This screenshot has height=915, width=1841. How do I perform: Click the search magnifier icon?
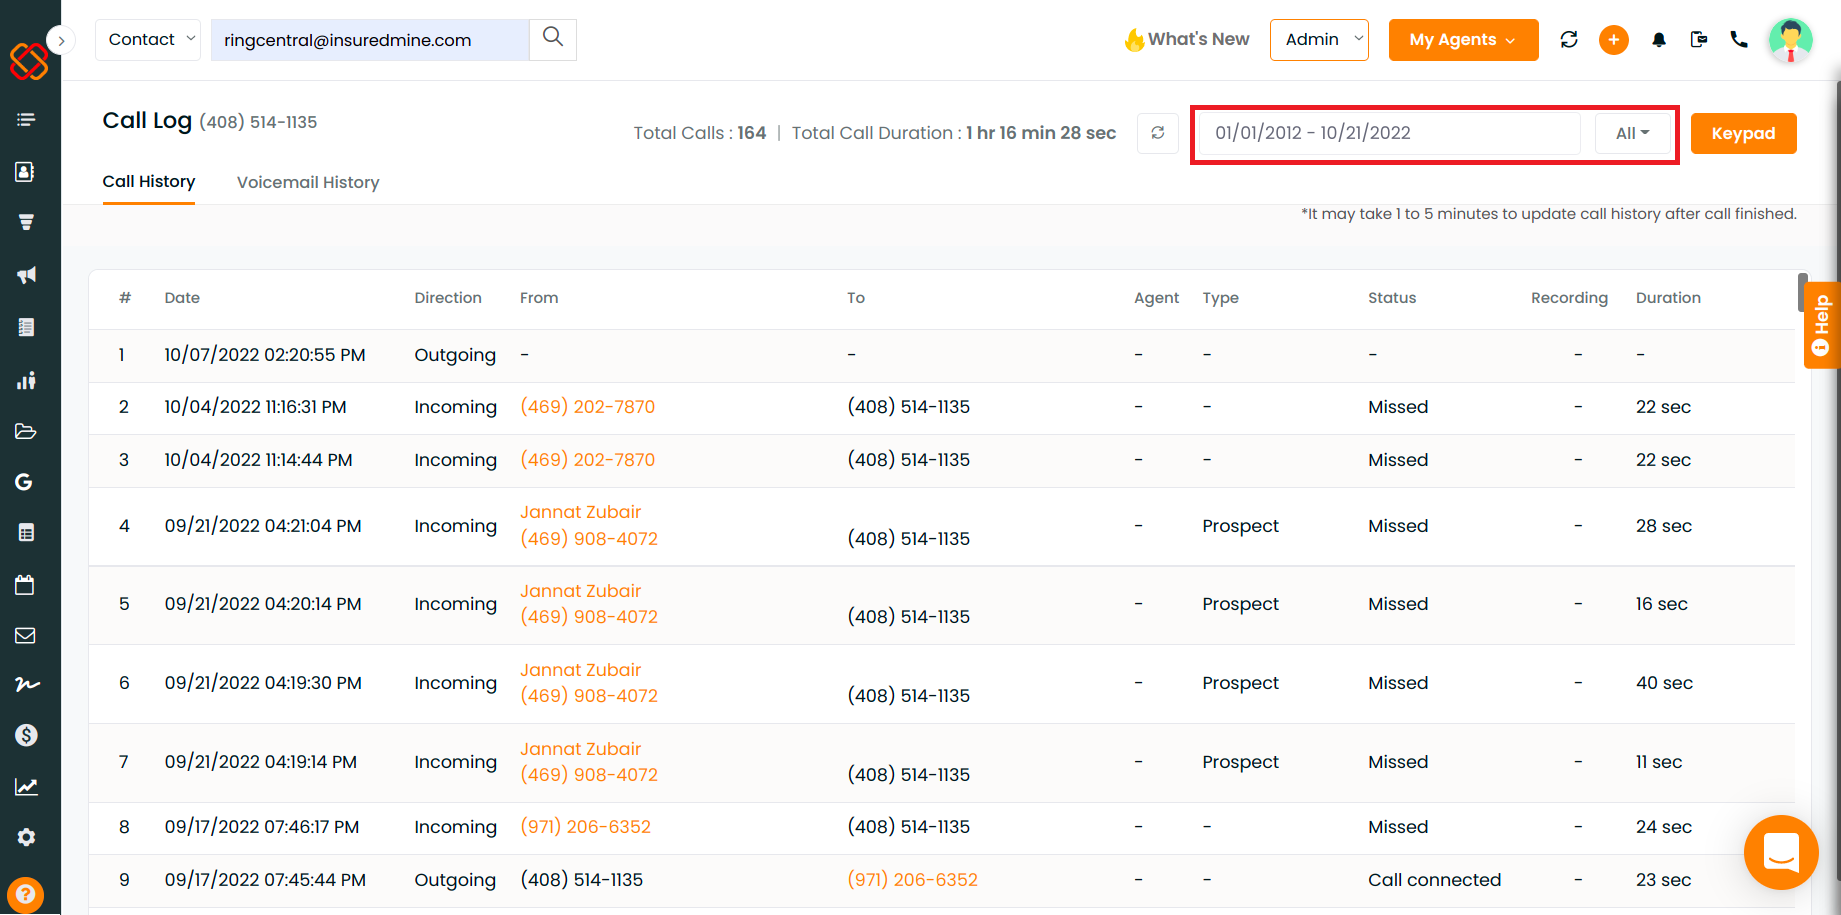(552, 39)
